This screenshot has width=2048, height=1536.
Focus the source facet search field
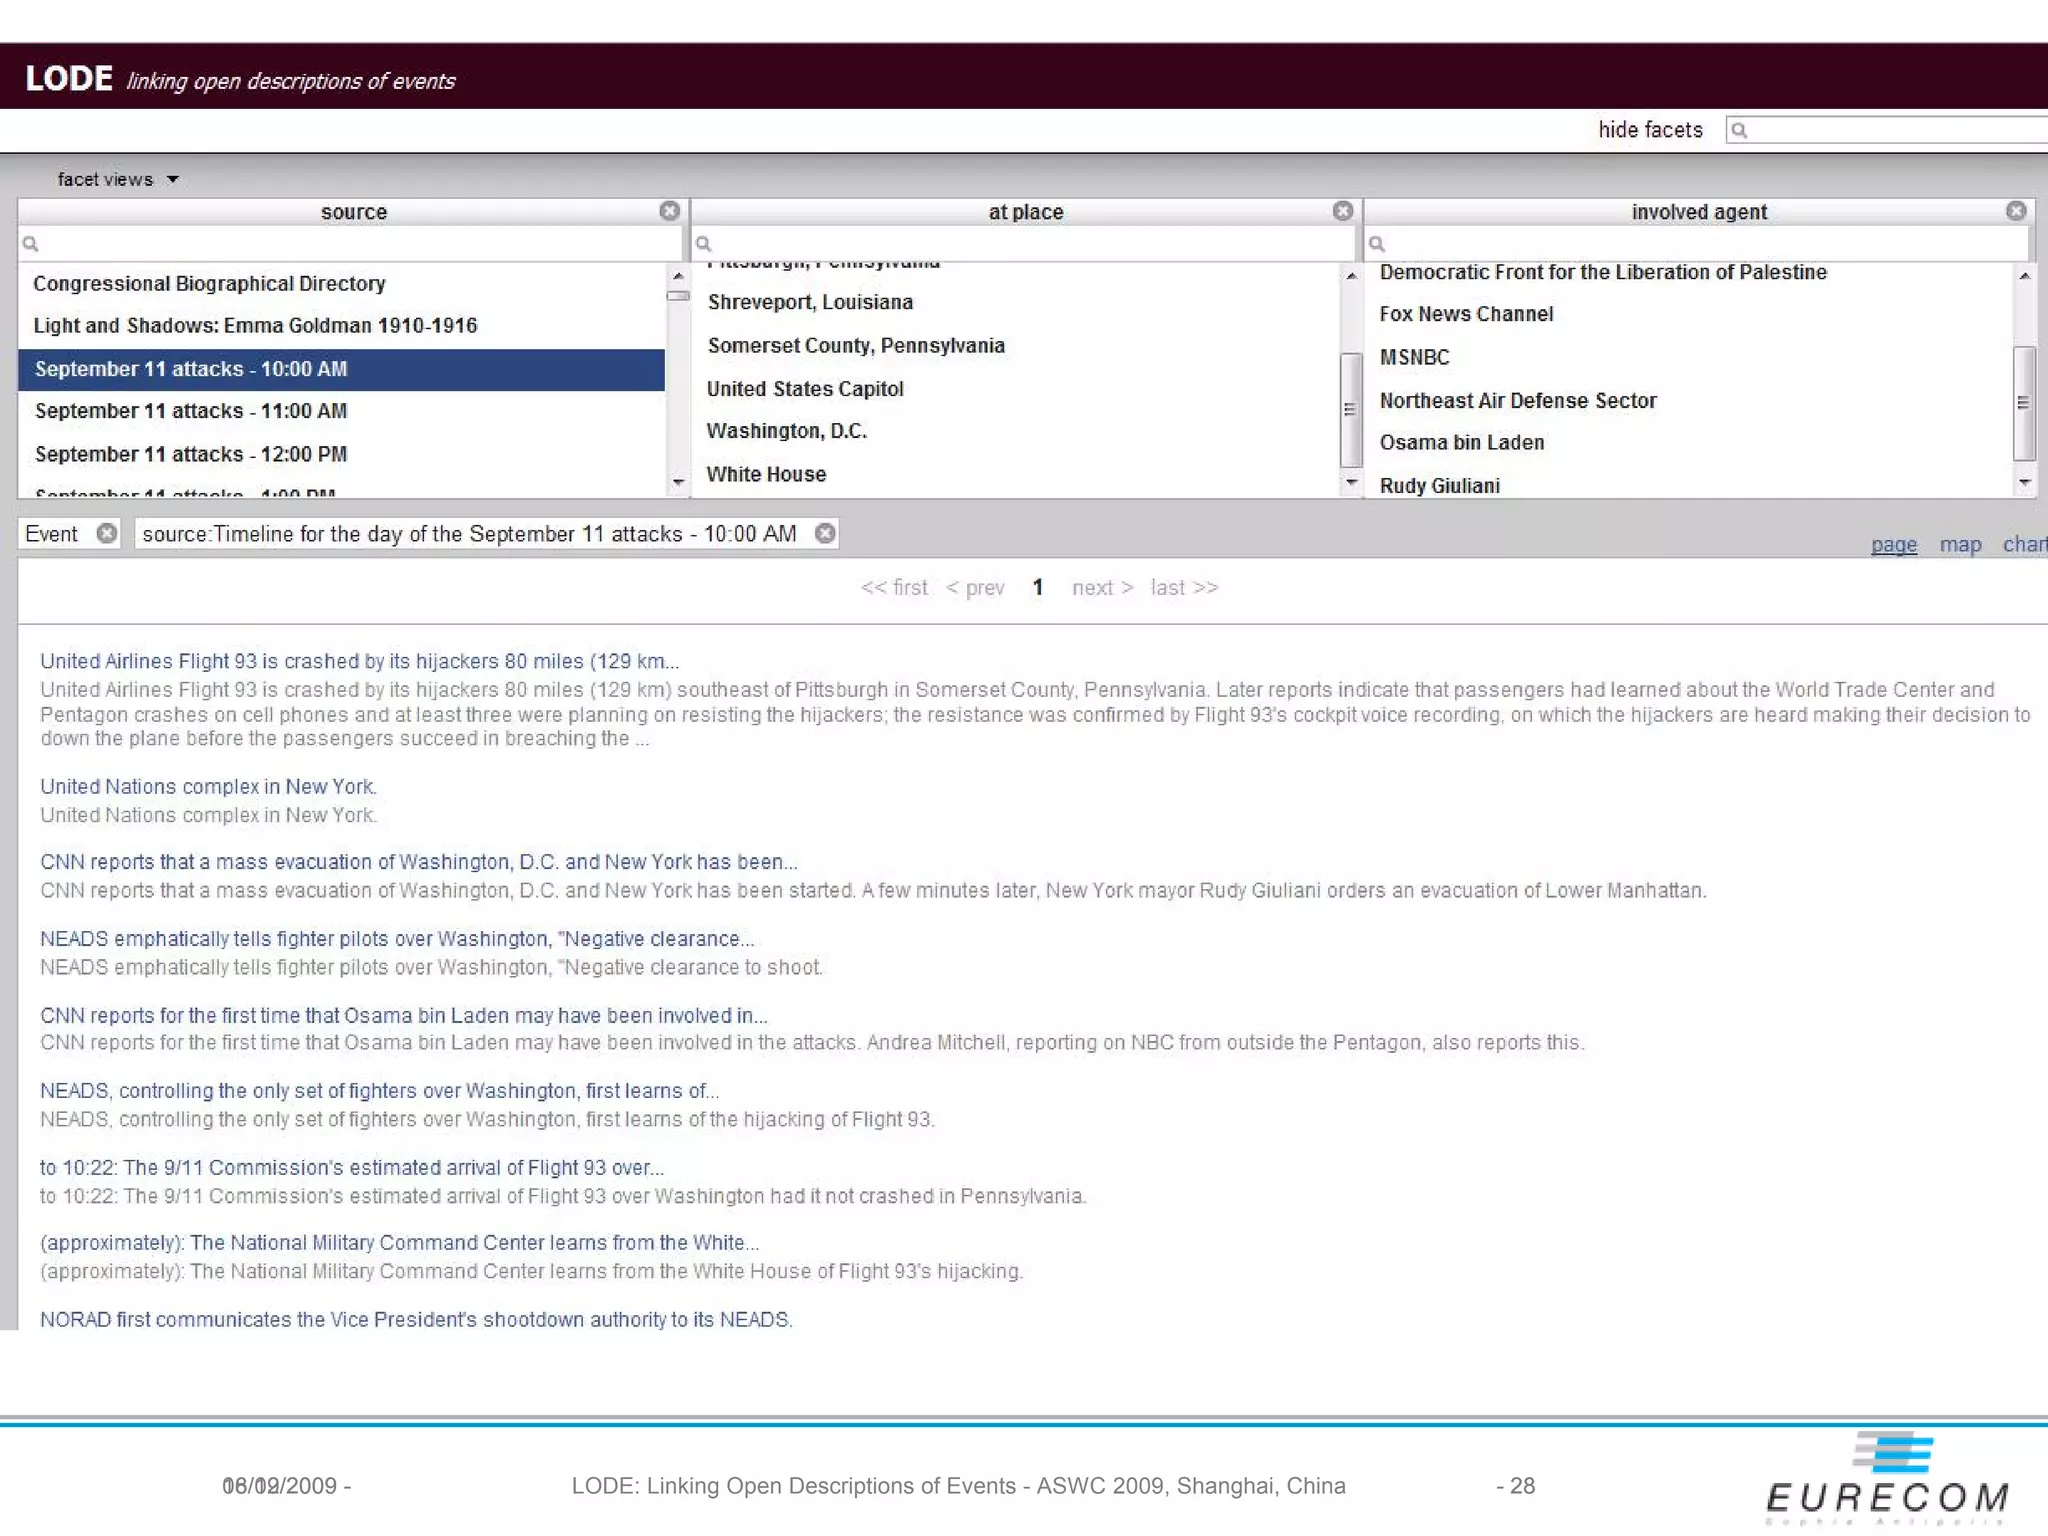(x=350, y=244)
